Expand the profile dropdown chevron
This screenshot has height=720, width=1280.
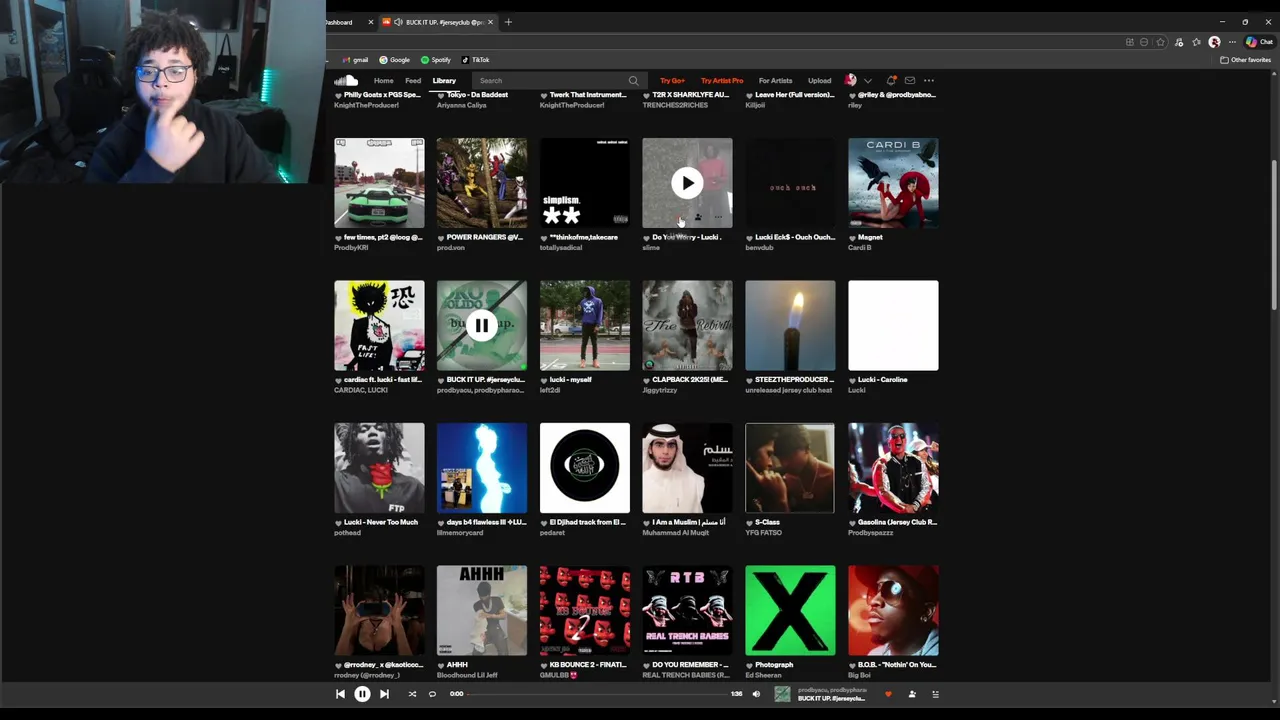pyautogui.click(x=867, y=81)
